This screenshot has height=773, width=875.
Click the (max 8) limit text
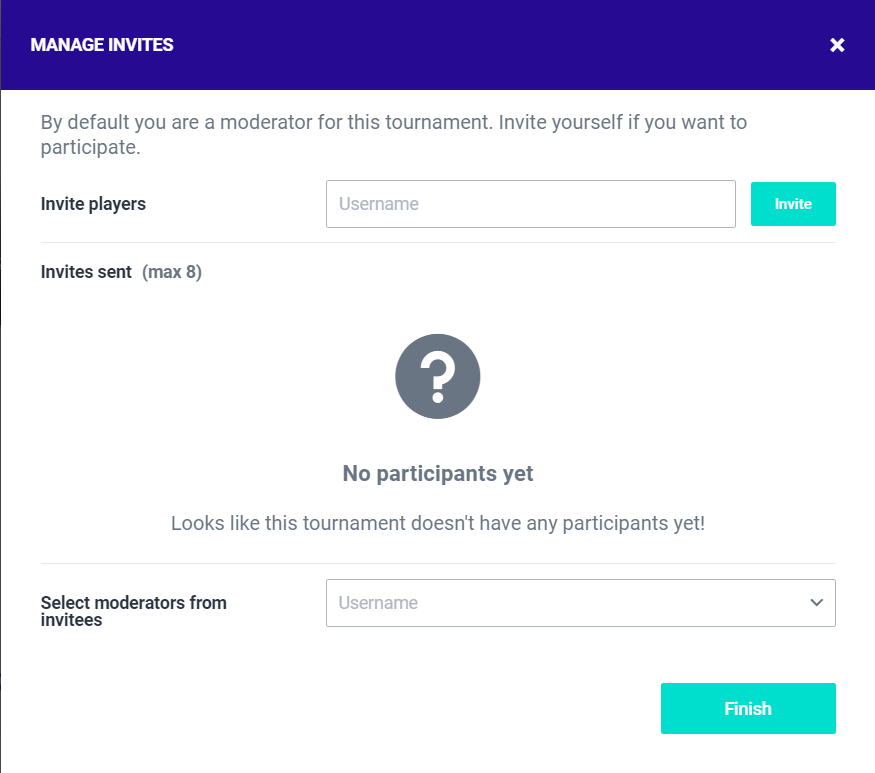pyautogui.click(x=172, y=272)
